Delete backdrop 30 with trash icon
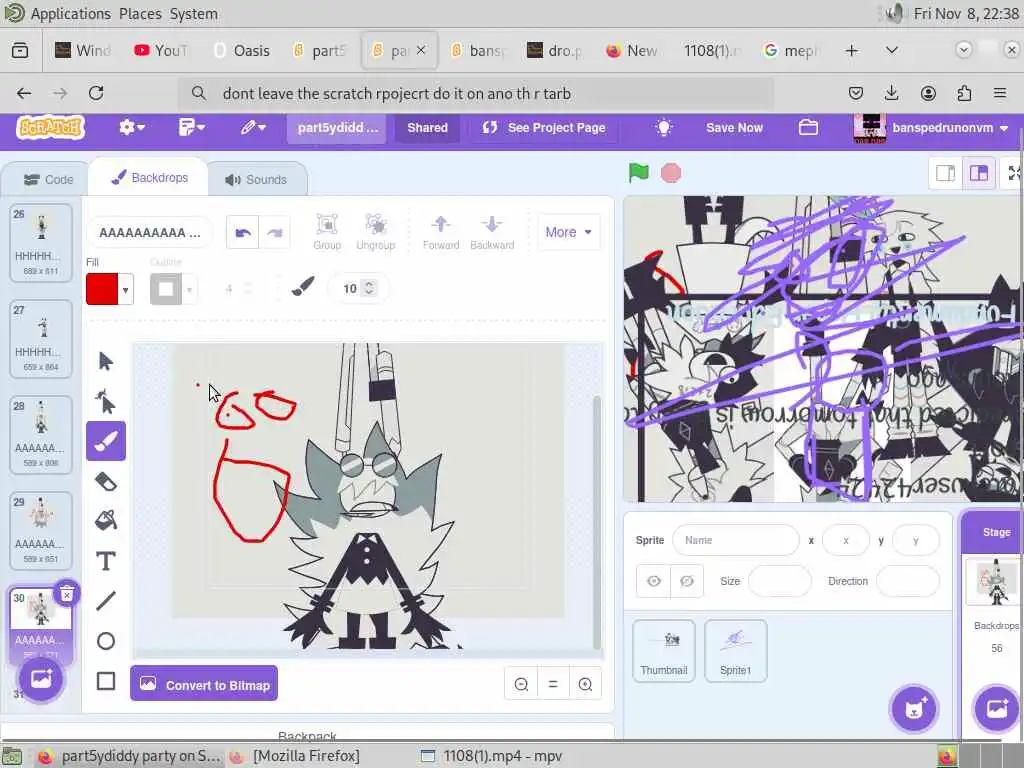Viewport: 1024px width, 768px height. [x=67, y=594]
